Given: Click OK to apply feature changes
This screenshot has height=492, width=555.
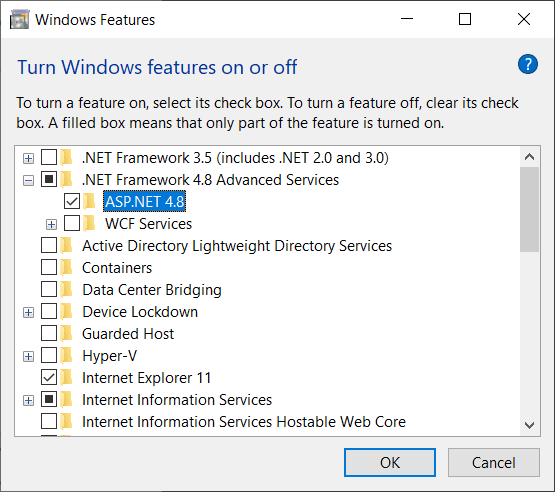Looking at the screenshot, I should click(x=390, y=463).
